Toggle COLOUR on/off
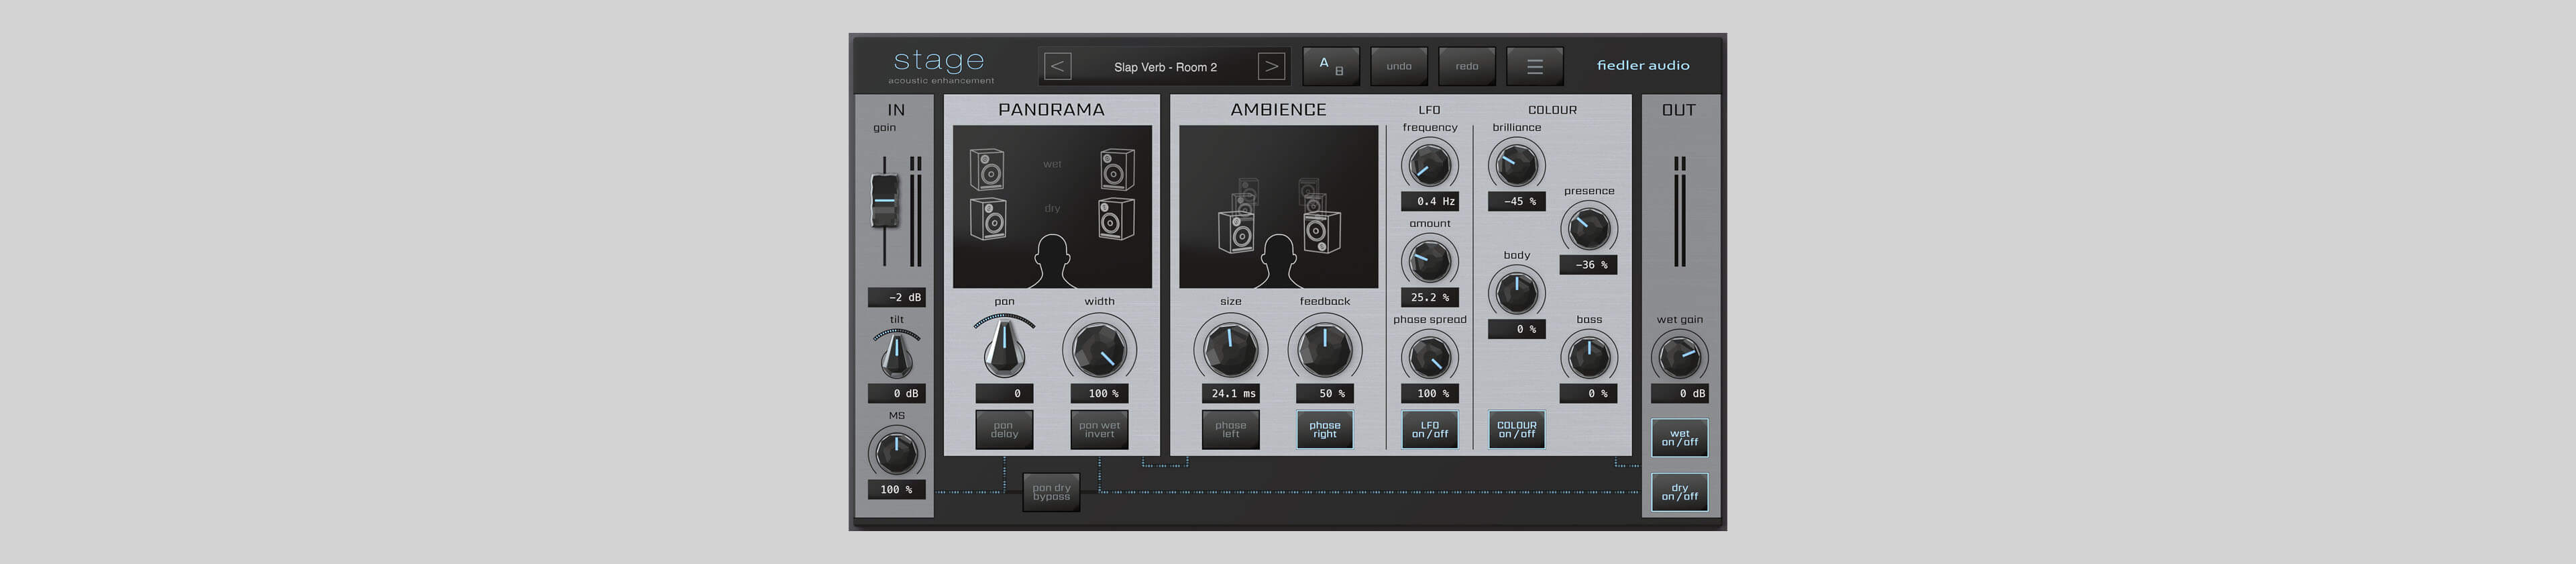This screenshot has width=2576, height=564. click(x=1516, y=430)
